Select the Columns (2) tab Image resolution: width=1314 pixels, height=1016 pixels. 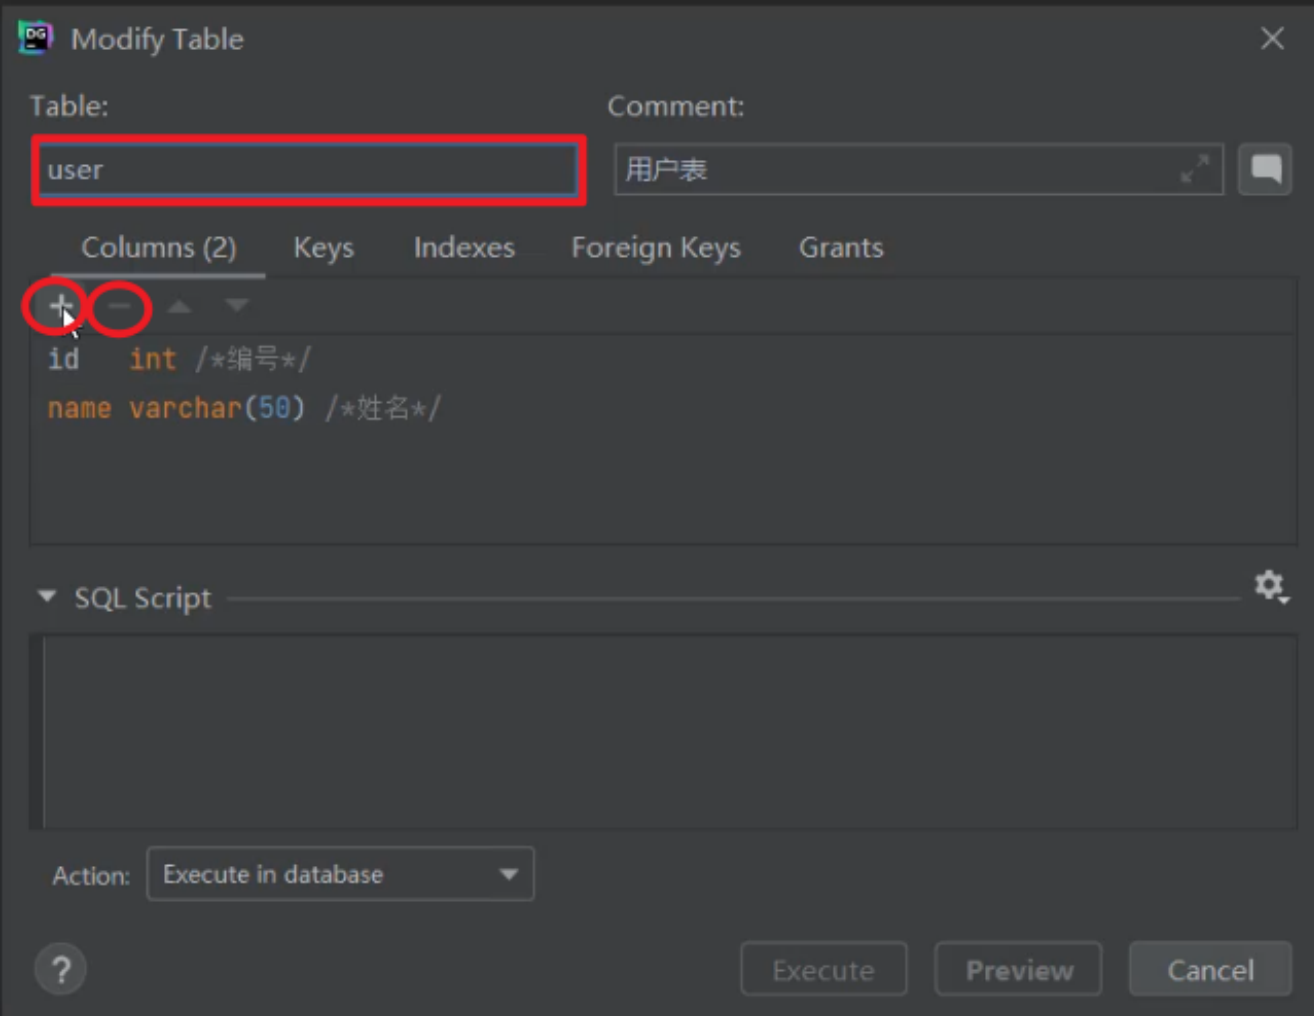[x=158, y=248]
